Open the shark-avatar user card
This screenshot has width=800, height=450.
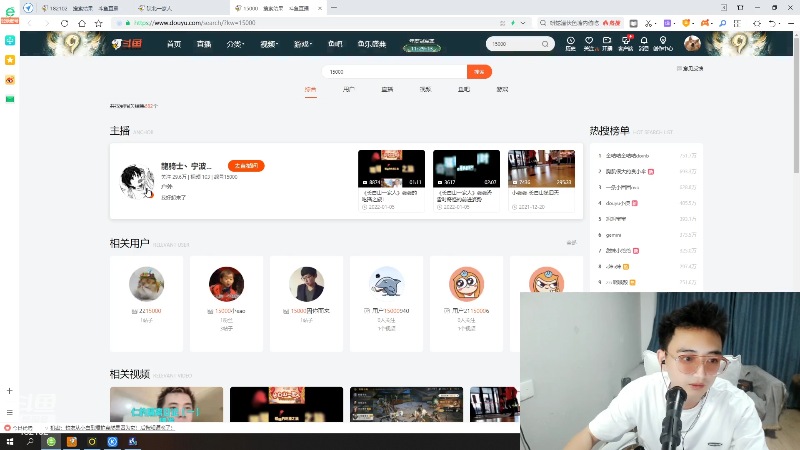tap(386, 304)
